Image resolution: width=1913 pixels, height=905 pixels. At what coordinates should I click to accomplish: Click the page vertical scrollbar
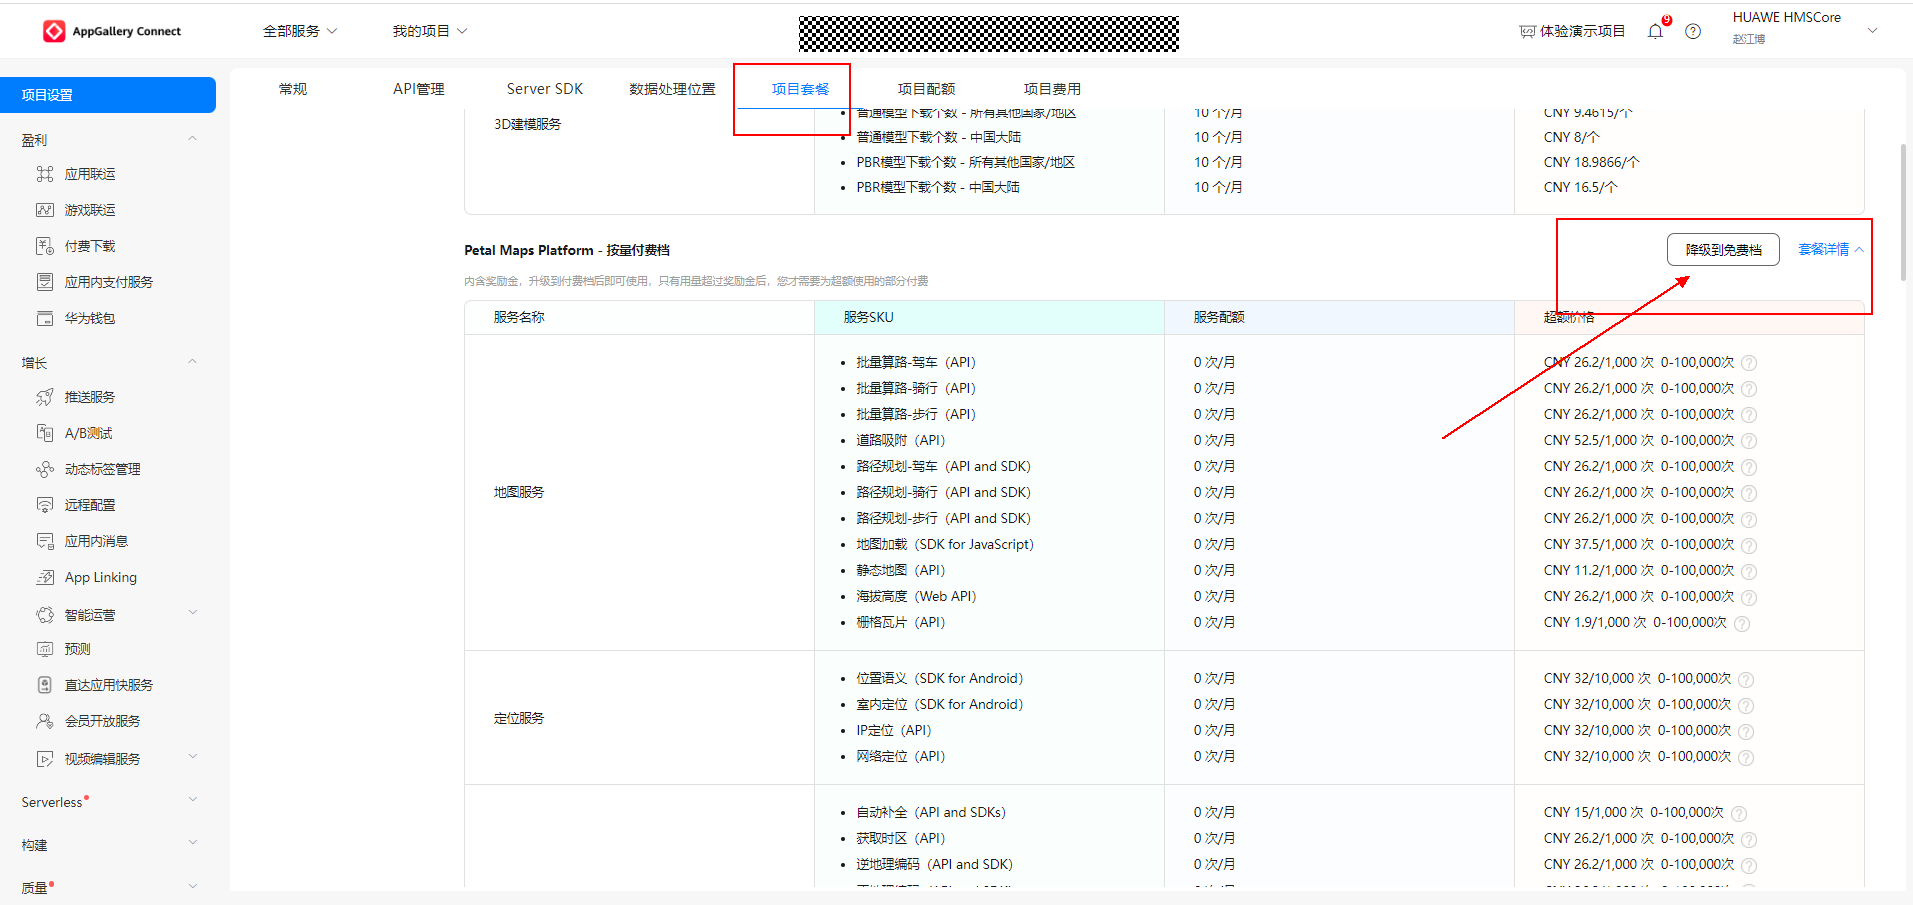(x=1903, y=213)
